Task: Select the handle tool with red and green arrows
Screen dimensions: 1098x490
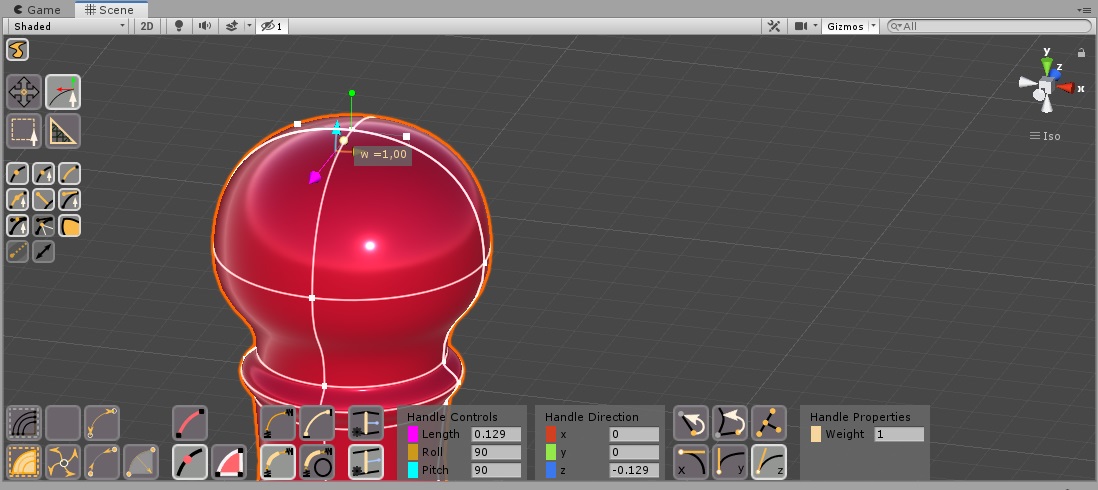Action: click(x=63, y=92)
